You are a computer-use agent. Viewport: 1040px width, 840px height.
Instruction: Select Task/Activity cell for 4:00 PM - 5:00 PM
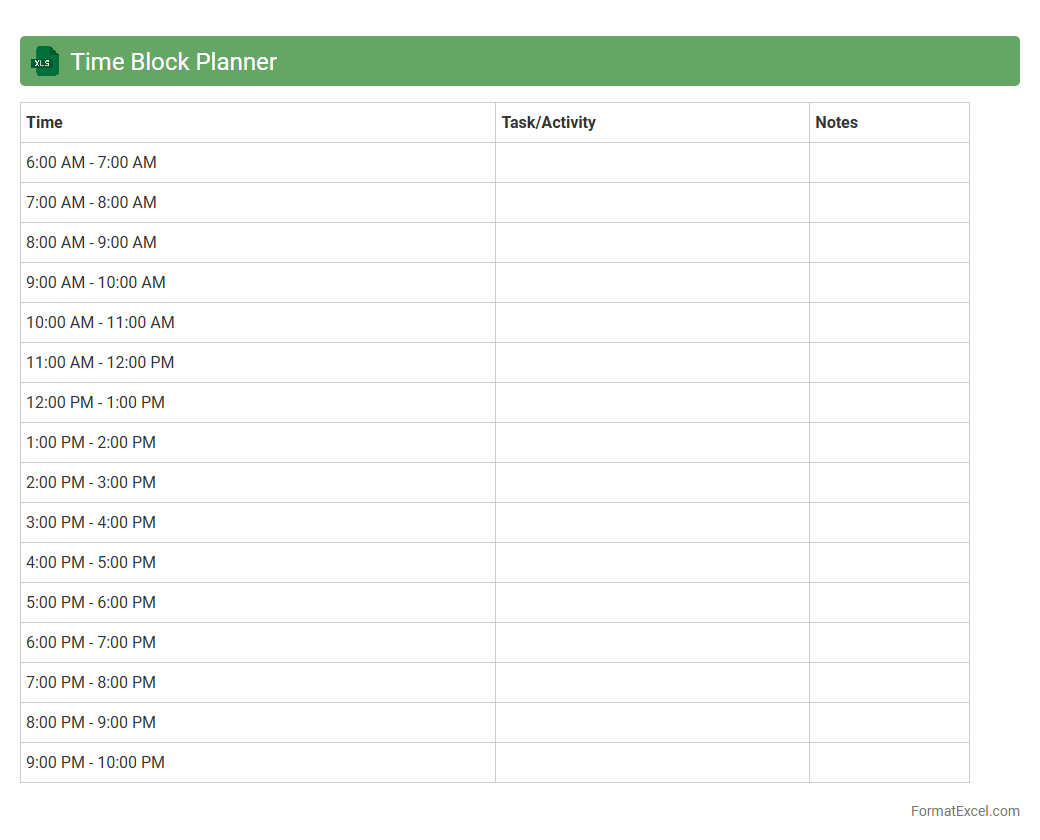pyautogui.click(x=652, y=562)
